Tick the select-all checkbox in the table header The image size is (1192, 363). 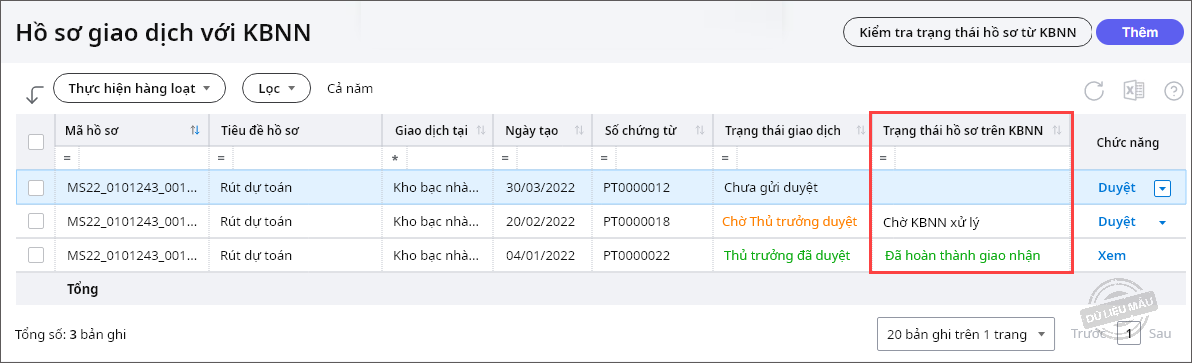[x=36, y=141]
